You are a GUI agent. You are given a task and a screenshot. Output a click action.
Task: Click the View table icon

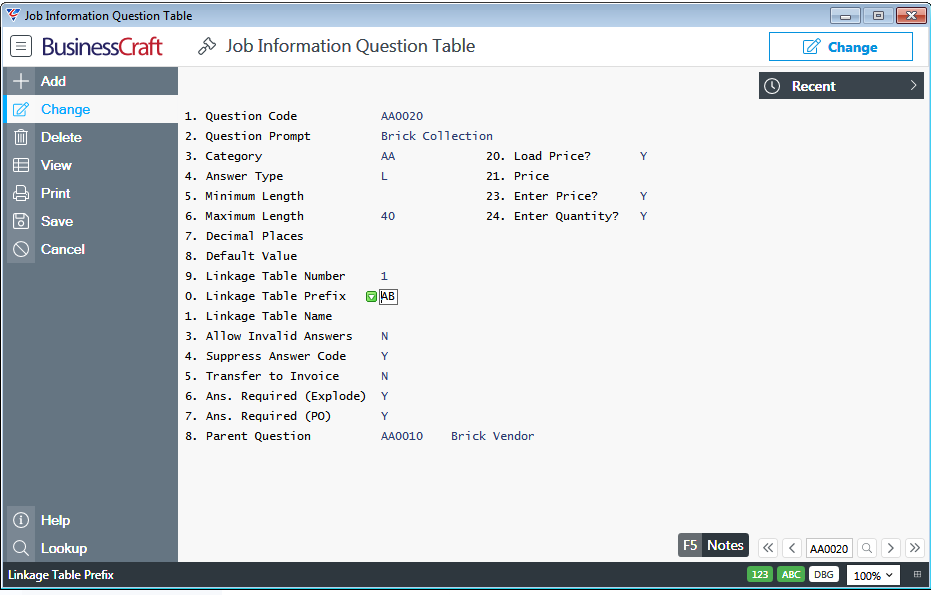(x=21, y=165)
